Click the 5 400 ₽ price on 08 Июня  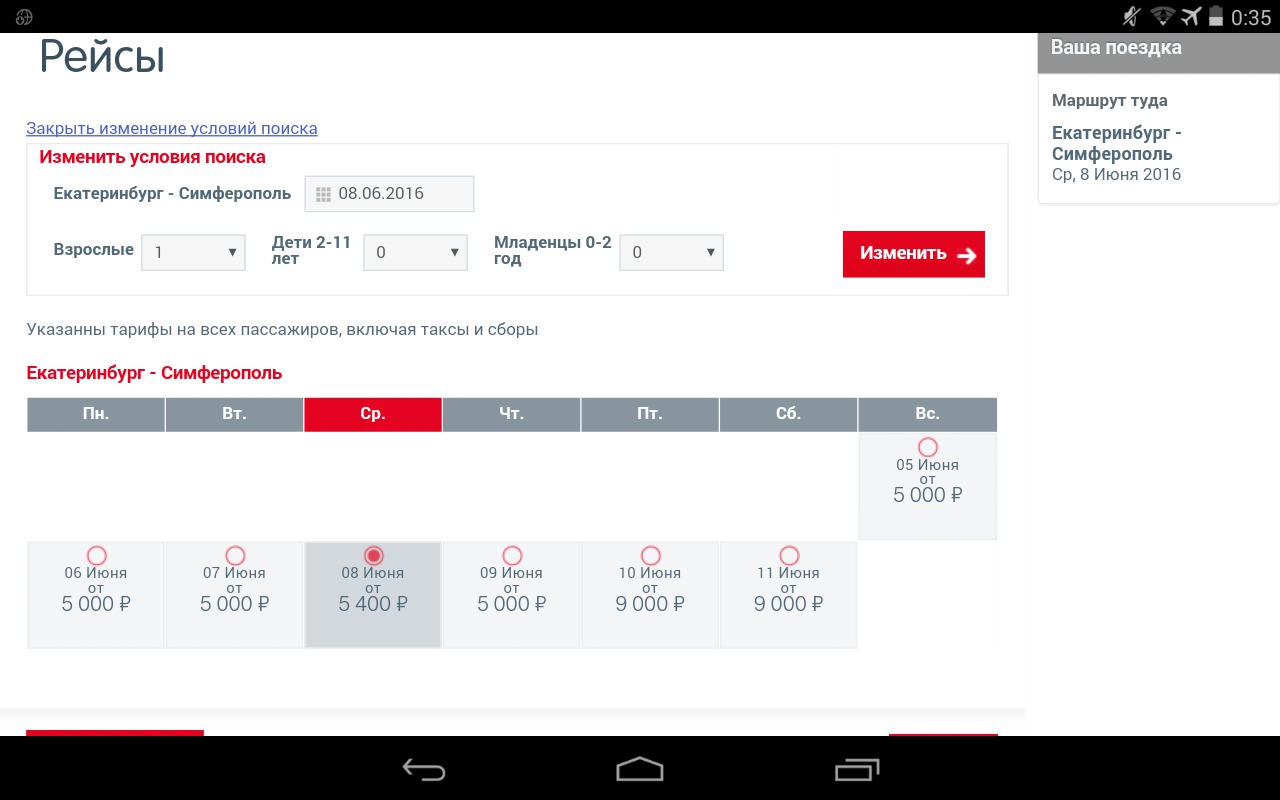pos(373,603)
